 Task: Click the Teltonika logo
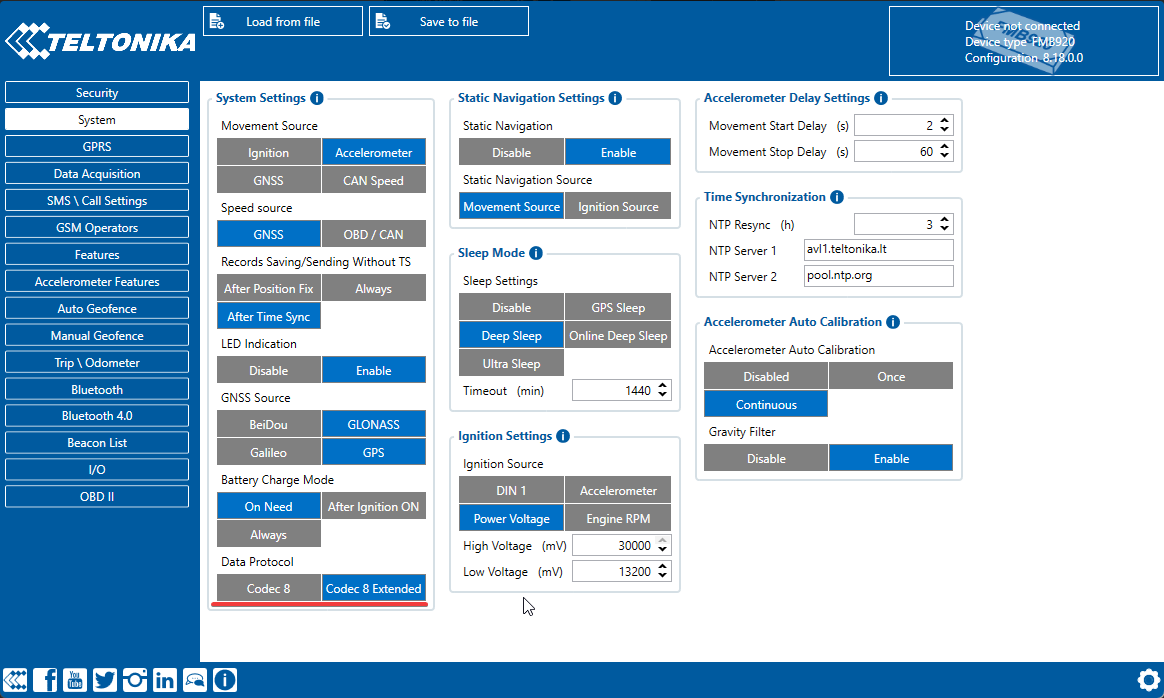(x=100, y=41)
